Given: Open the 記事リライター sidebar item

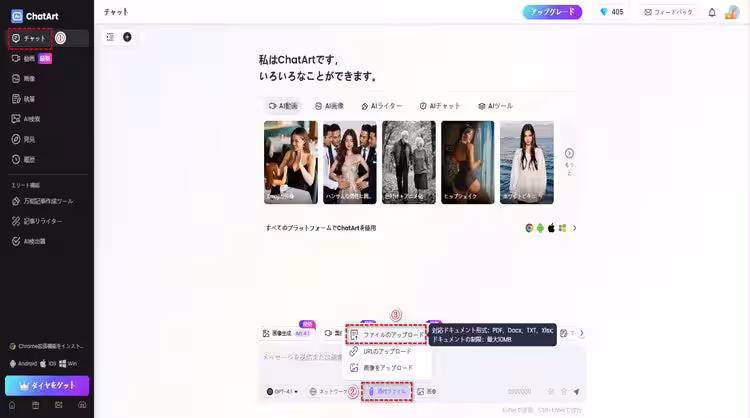Looking at the screenshot, I should pos(37,221).
